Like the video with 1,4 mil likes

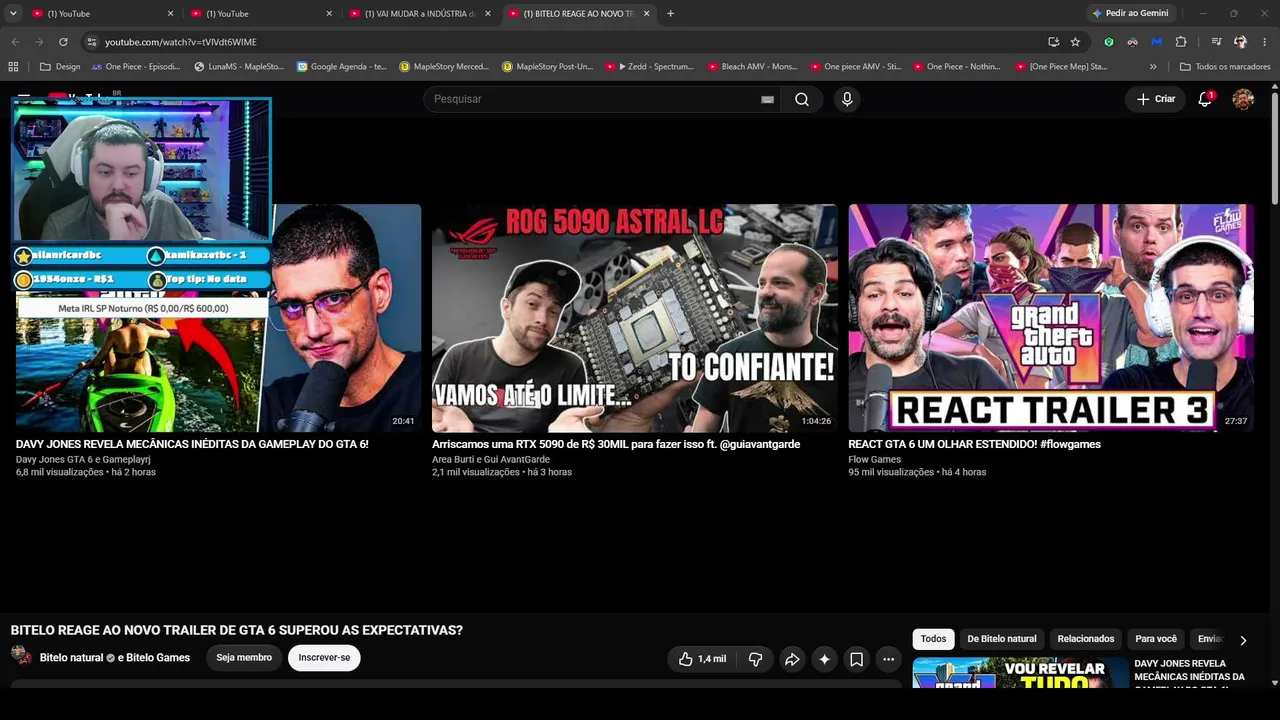(703, 659)
